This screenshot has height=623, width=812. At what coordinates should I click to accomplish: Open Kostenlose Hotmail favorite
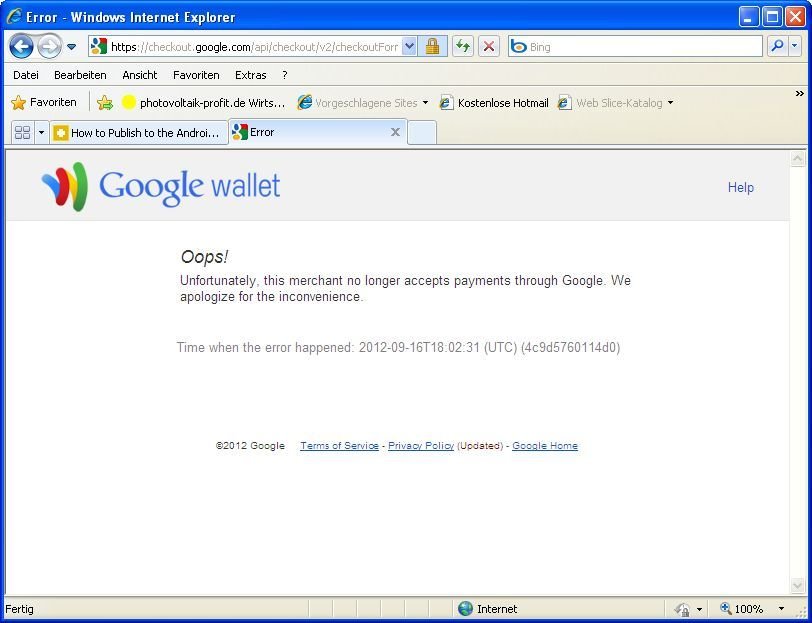pos(494,103)
